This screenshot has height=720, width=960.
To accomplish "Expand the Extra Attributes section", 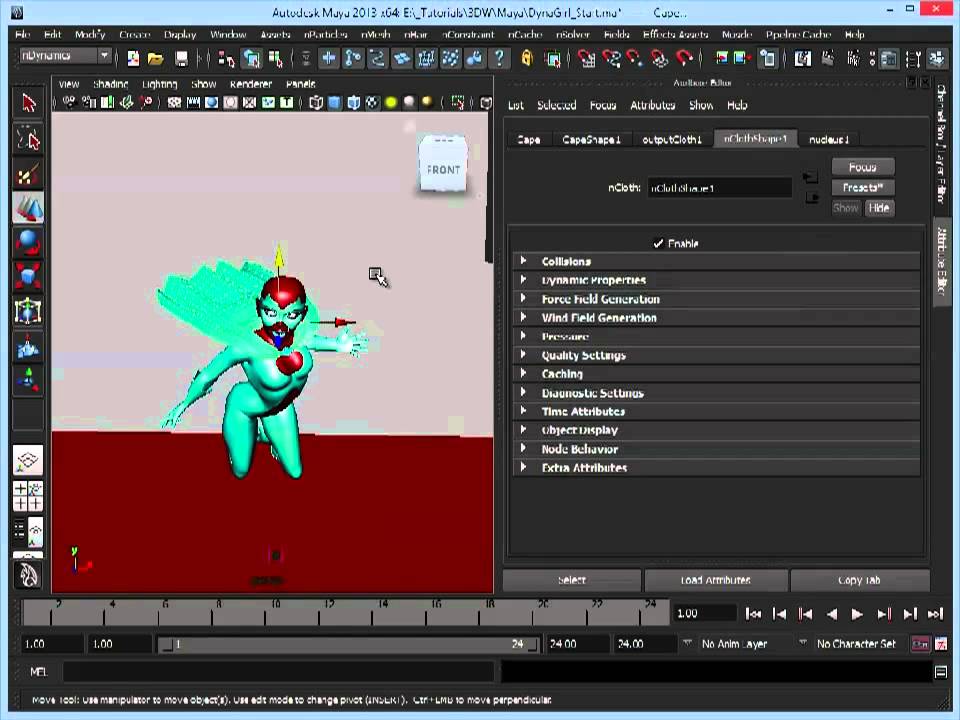I will [716, 468].
